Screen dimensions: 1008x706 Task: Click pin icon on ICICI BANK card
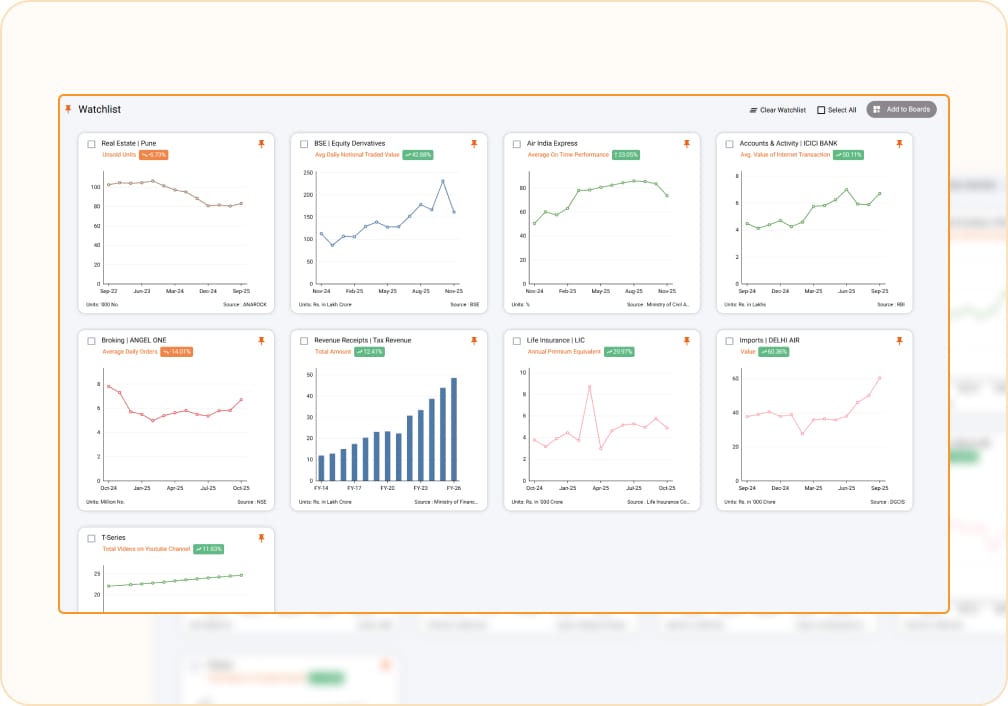point(899,144)
